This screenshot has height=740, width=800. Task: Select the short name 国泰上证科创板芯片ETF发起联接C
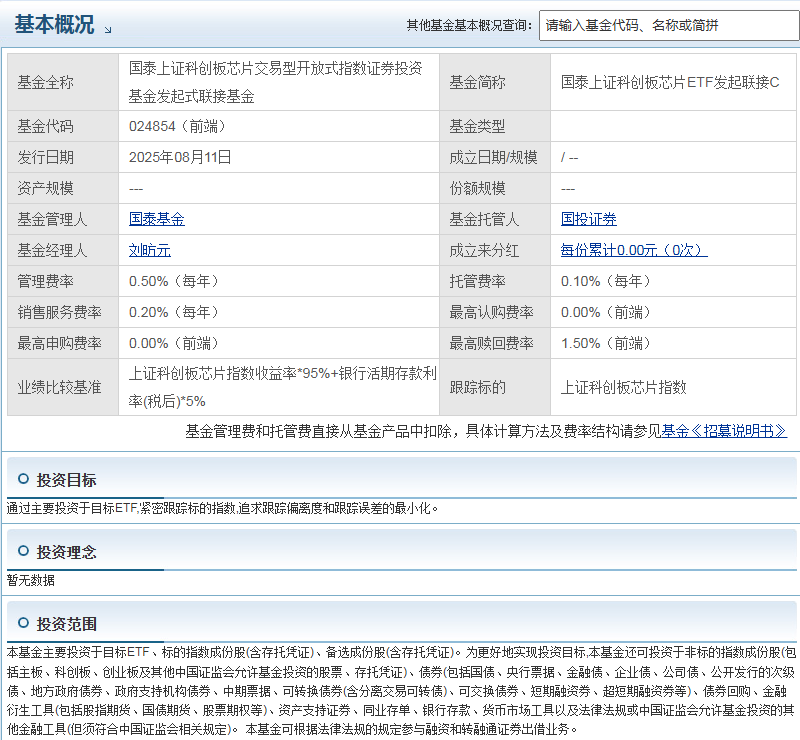pos(670,82)
